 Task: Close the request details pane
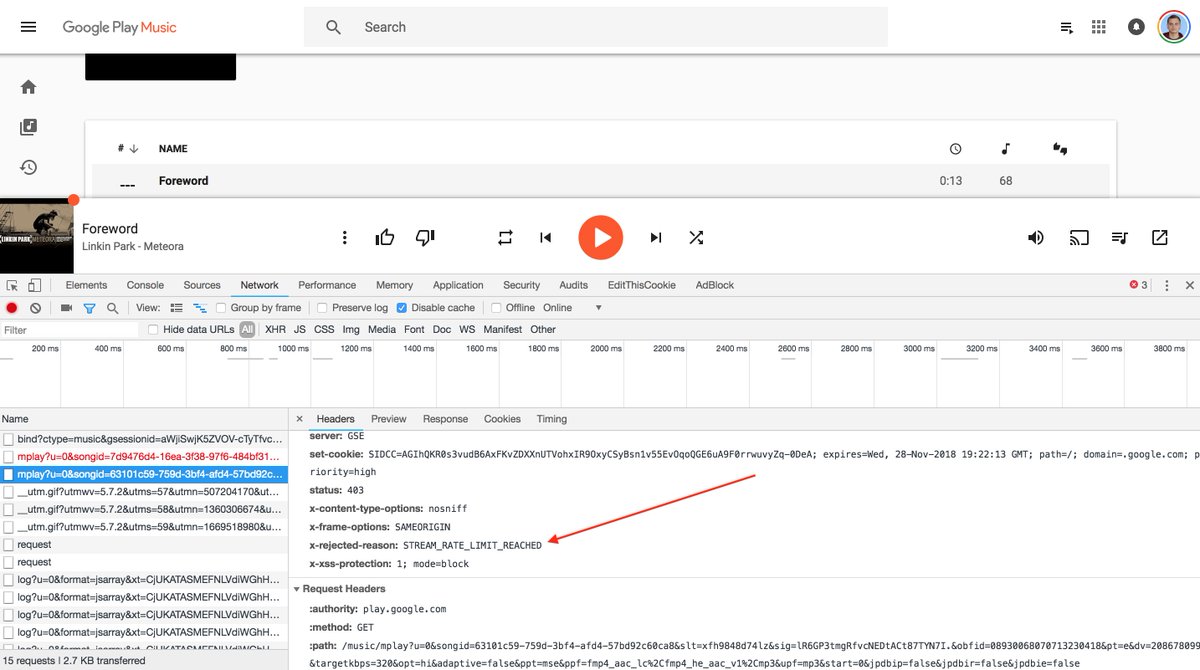299,419
